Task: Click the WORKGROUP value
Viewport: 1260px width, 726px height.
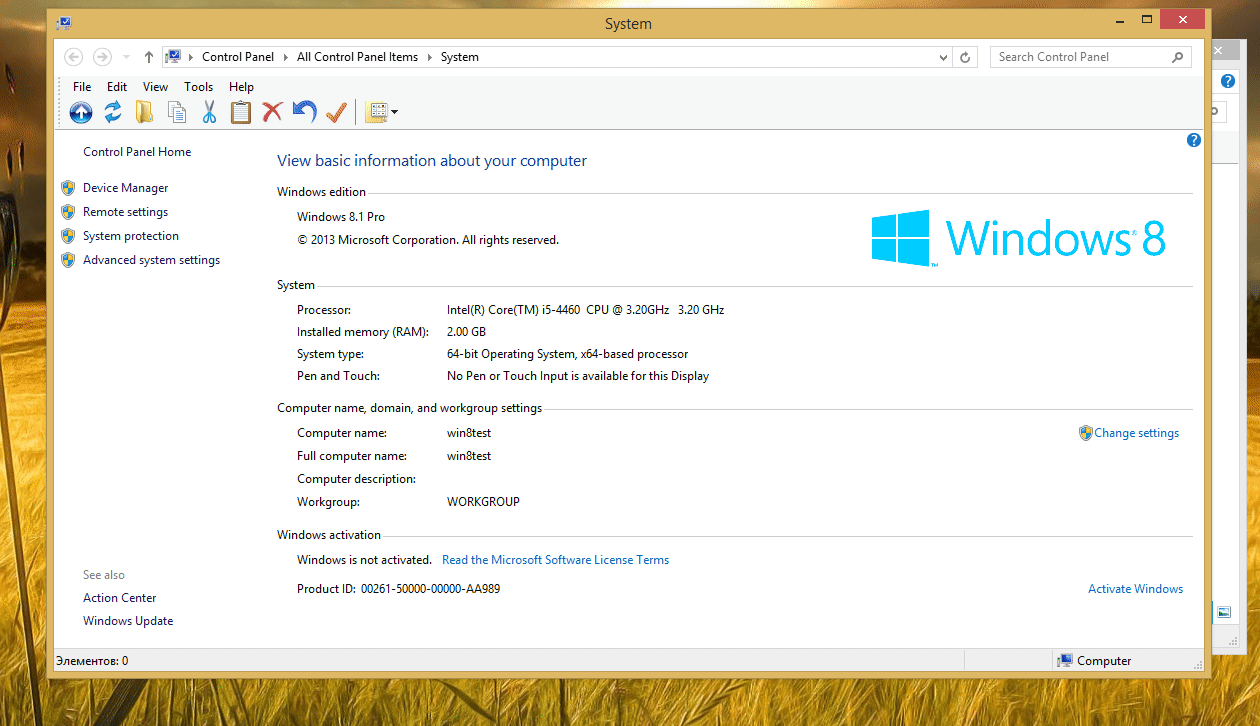Action: 483,502
